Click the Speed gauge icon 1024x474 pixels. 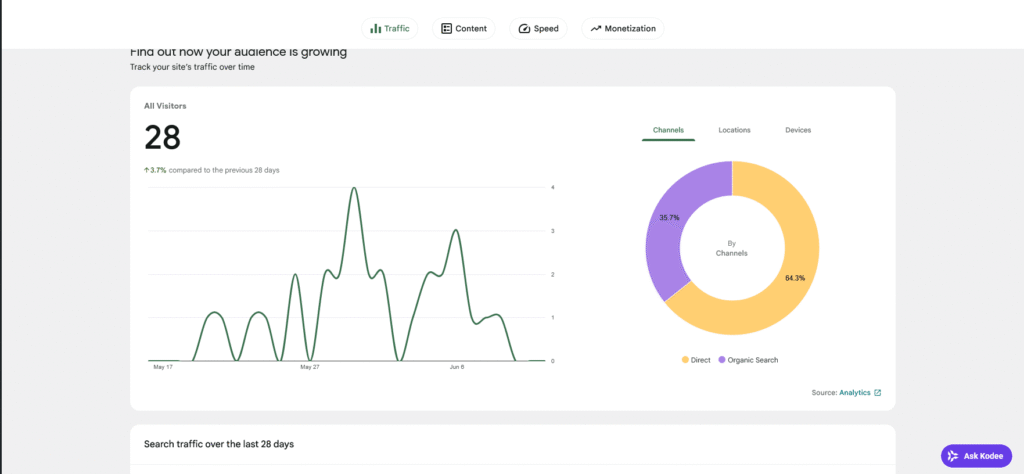click(524, 29)
